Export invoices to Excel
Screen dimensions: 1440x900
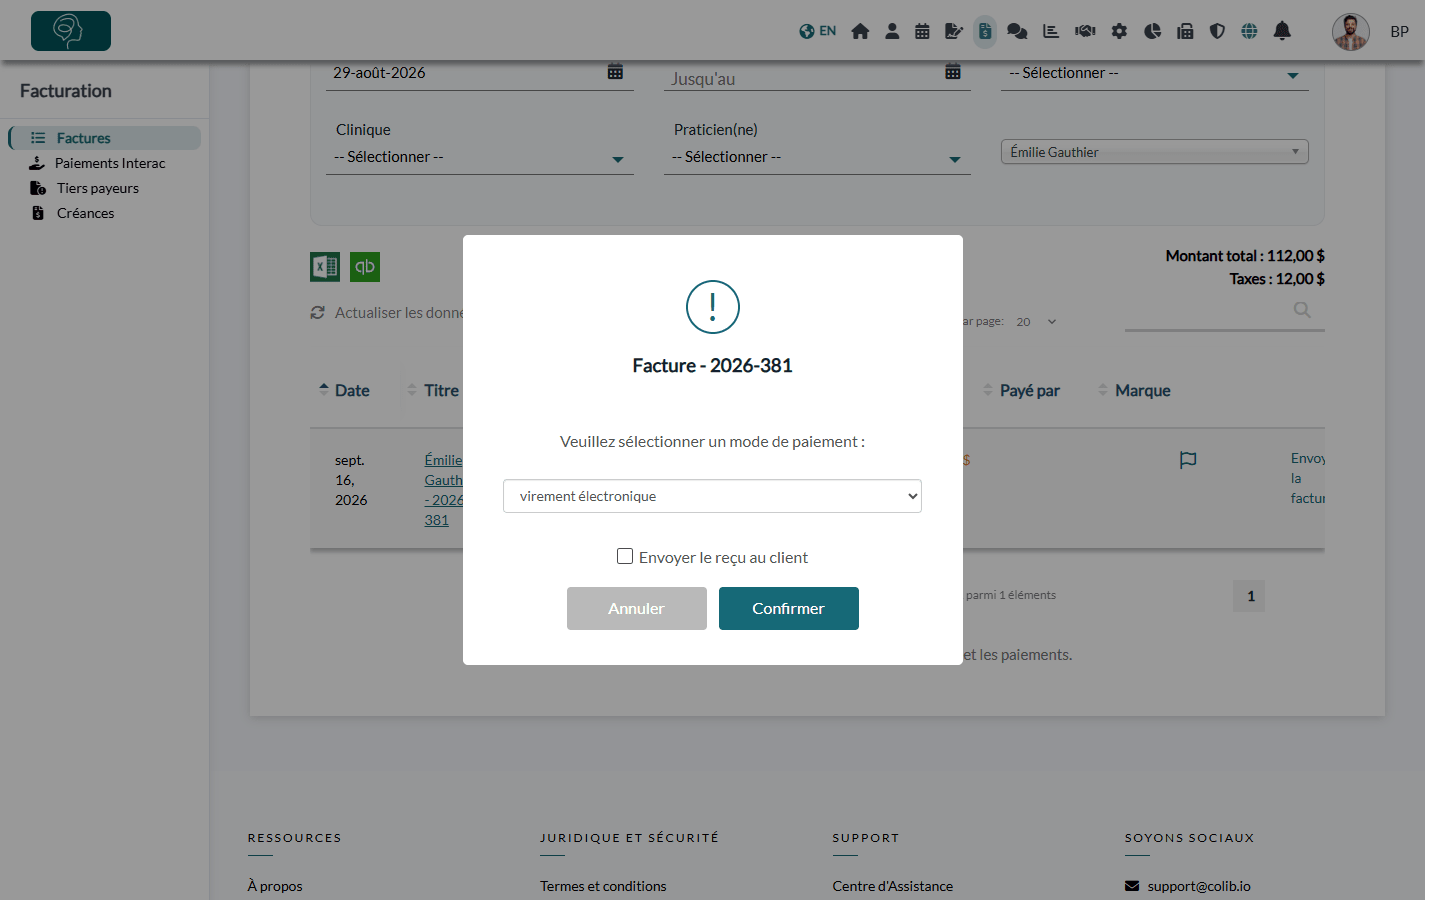[325, 266]
